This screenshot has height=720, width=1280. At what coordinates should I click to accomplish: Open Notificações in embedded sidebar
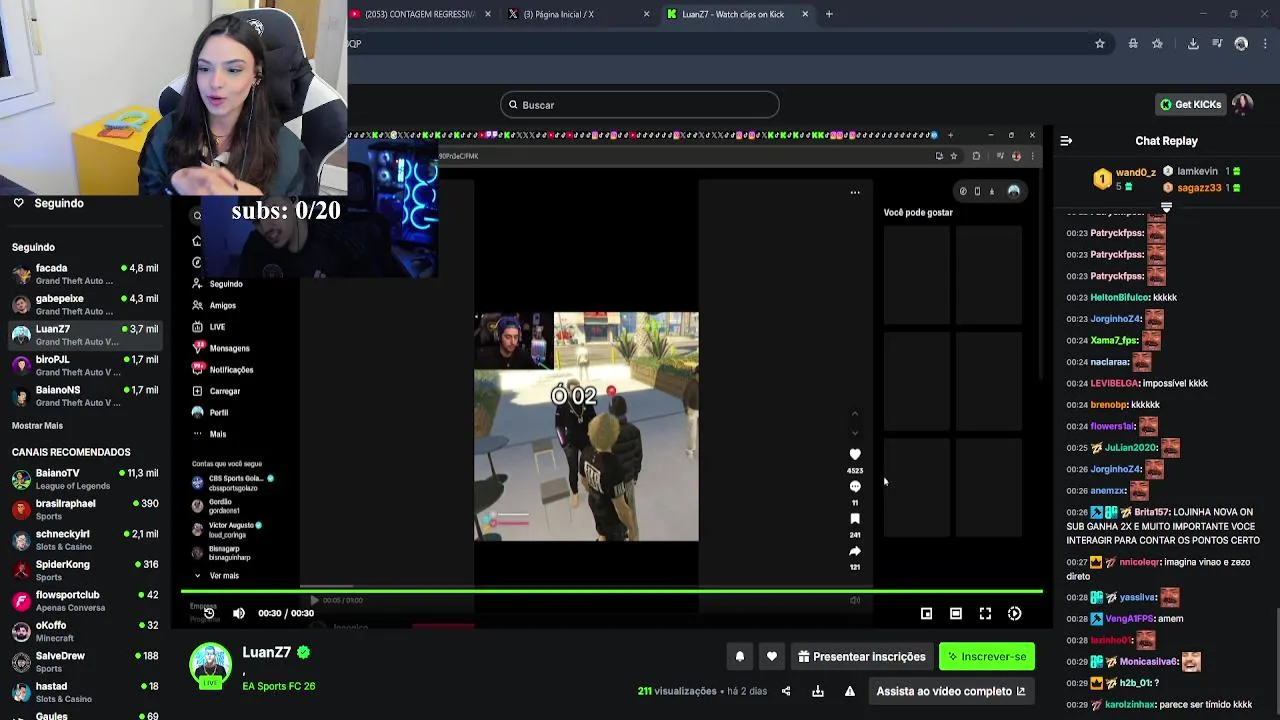[x=223, y=370]
